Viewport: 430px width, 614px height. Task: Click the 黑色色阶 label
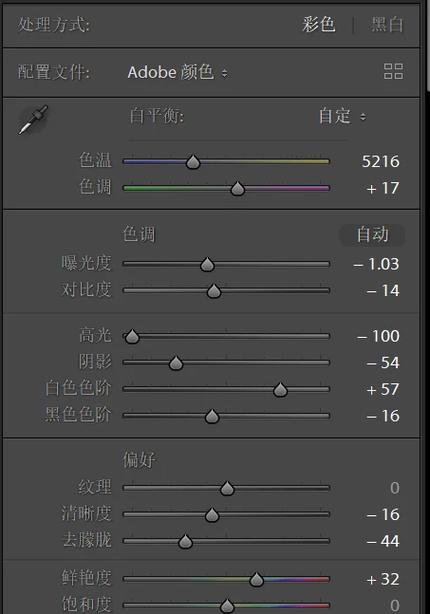[x=78, y=415]
